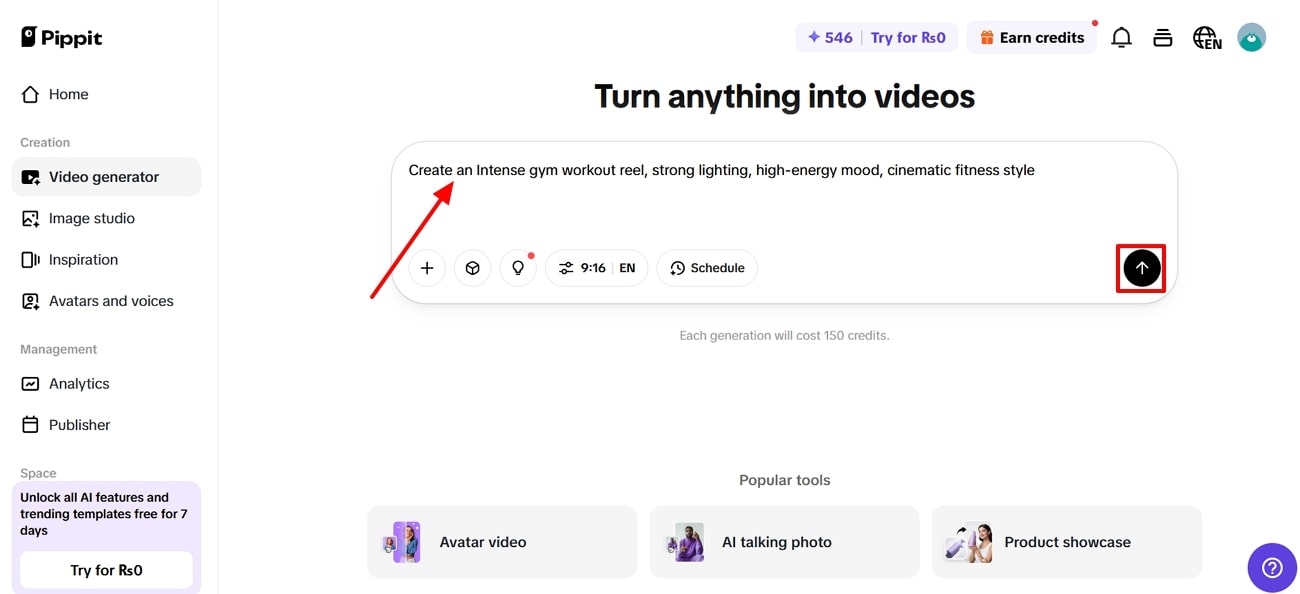The height and width of the screenshot is (594, 1300).
Task: Open the user profile avatar
Action: coord(1251,38)
